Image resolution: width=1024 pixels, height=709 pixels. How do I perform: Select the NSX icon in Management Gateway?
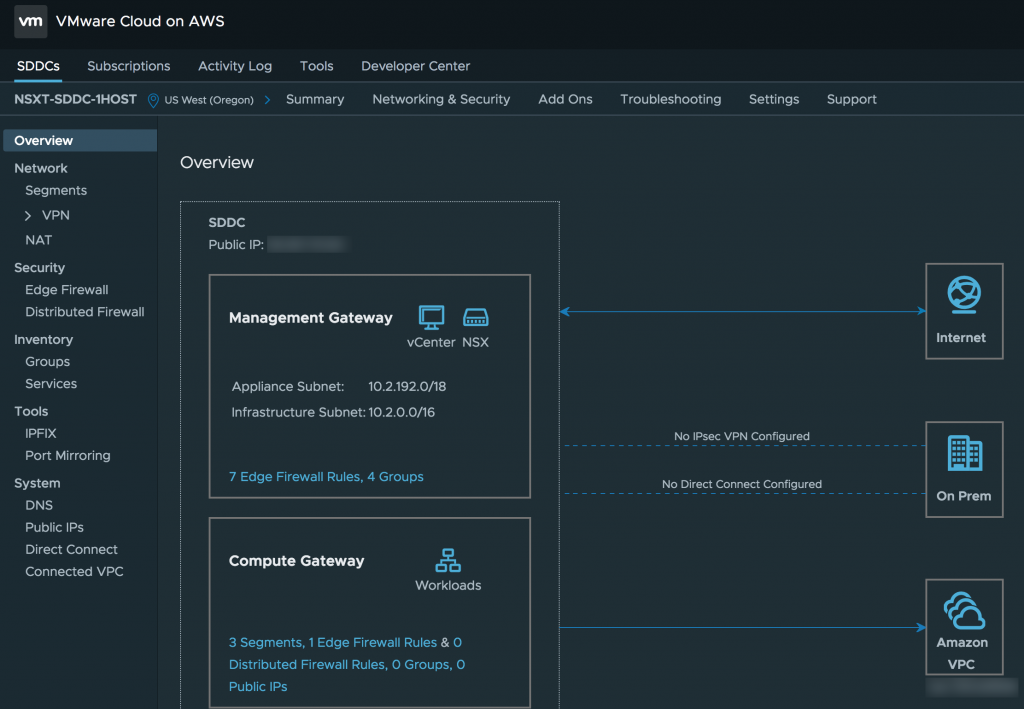click(x=476, y=315)
